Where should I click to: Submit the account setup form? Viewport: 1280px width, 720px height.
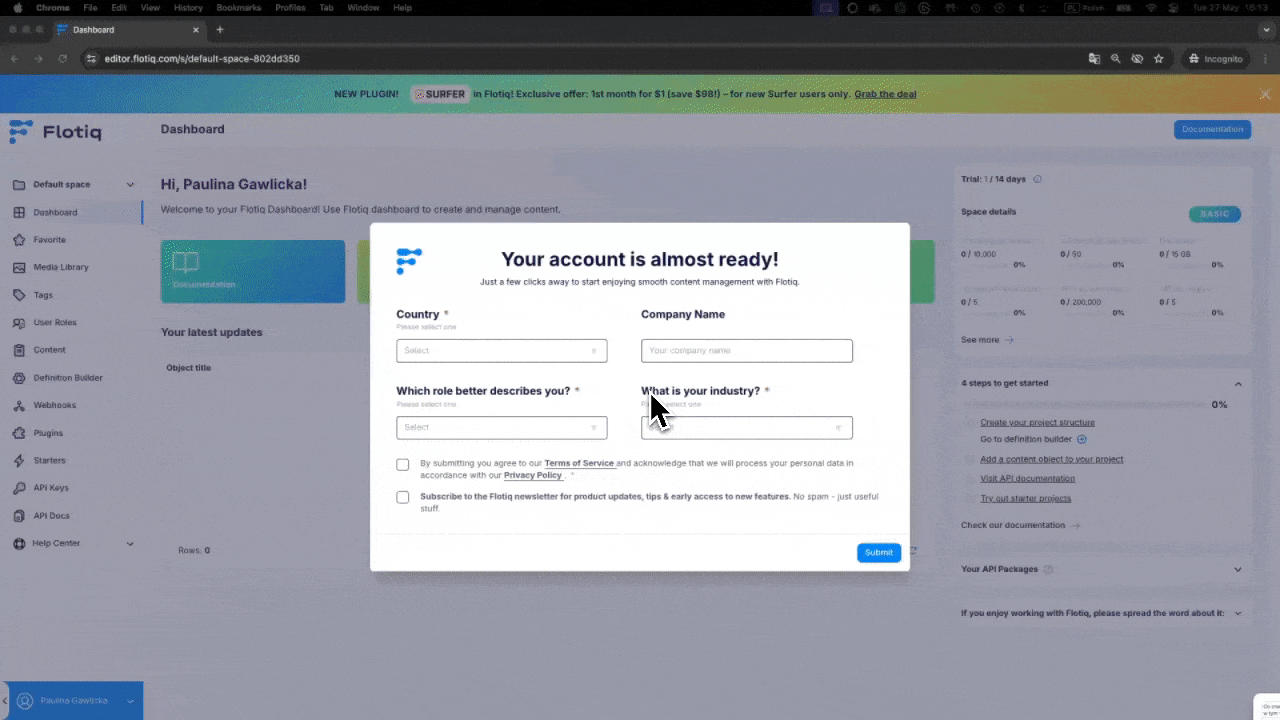click(879, 553)
